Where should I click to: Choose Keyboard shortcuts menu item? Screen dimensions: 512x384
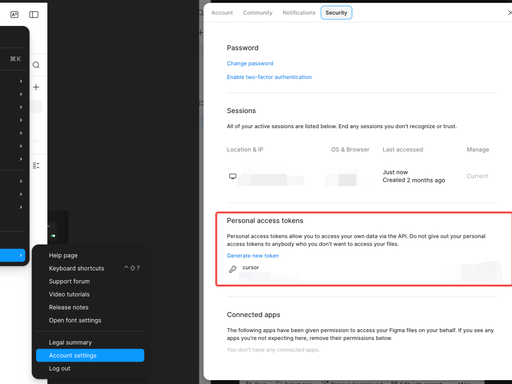[90, 268]
